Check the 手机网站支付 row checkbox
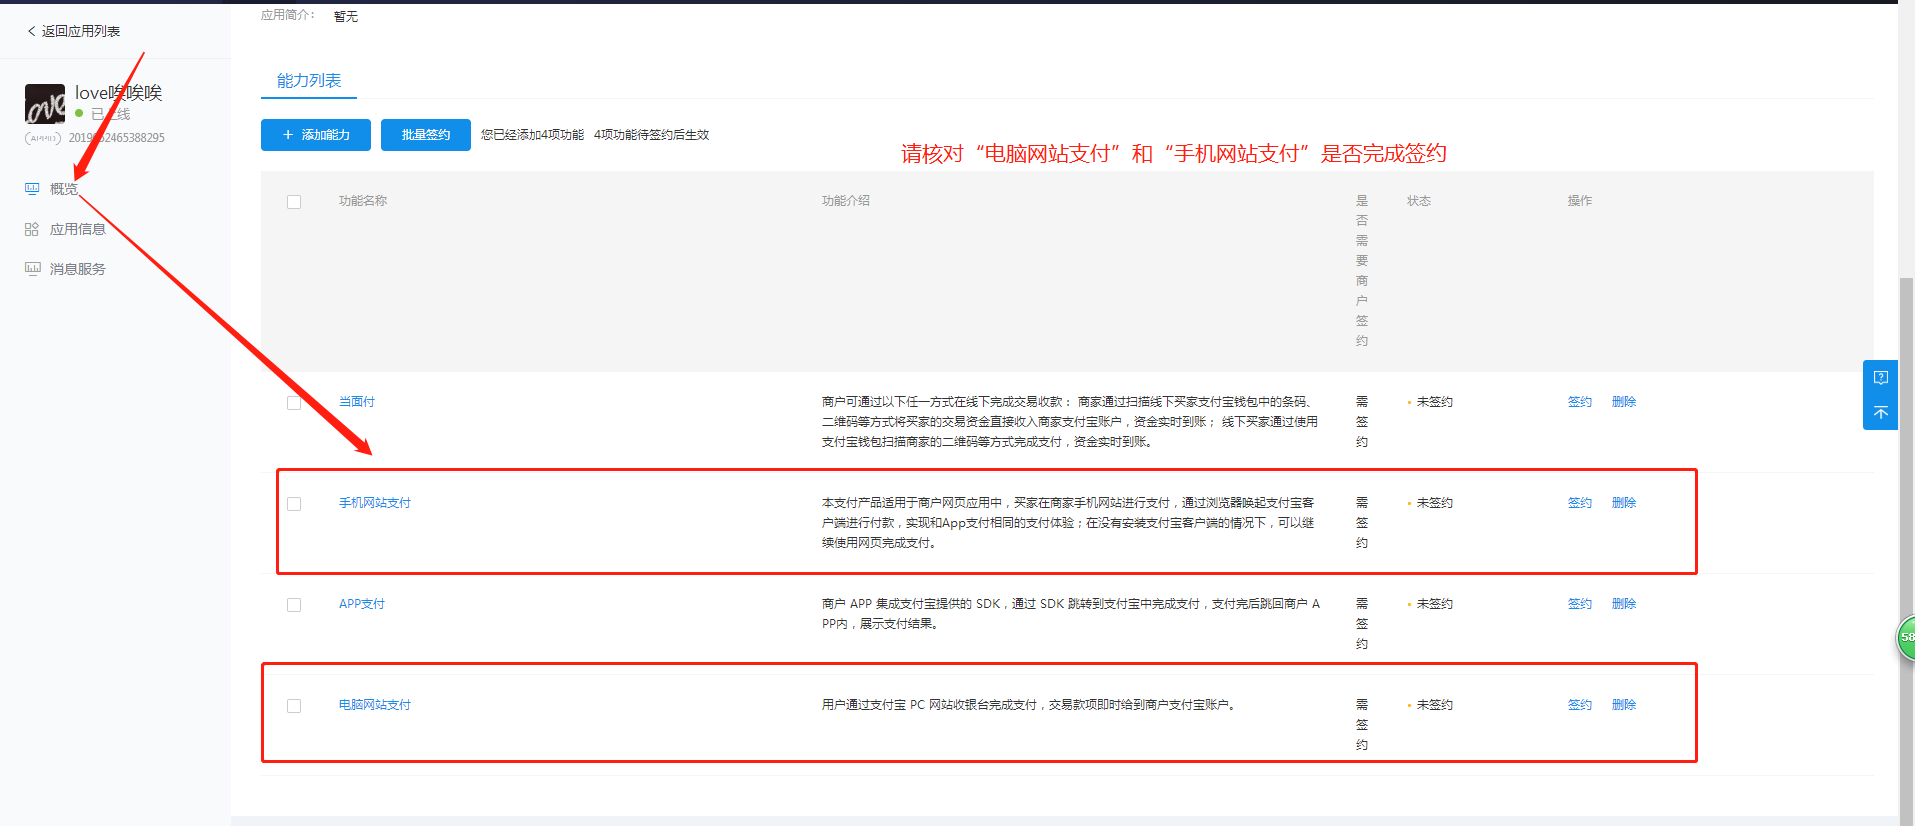Screen dimensions: 1915x826 click(x=294, y=504)
